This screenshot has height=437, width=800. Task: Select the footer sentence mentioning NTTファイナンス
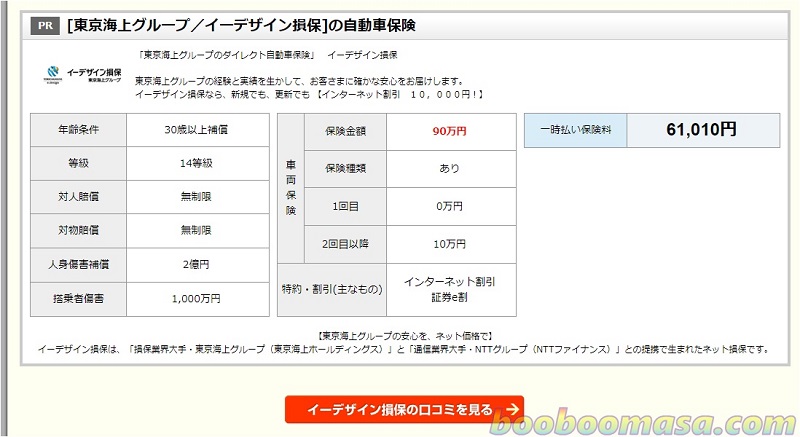[404, 349]
